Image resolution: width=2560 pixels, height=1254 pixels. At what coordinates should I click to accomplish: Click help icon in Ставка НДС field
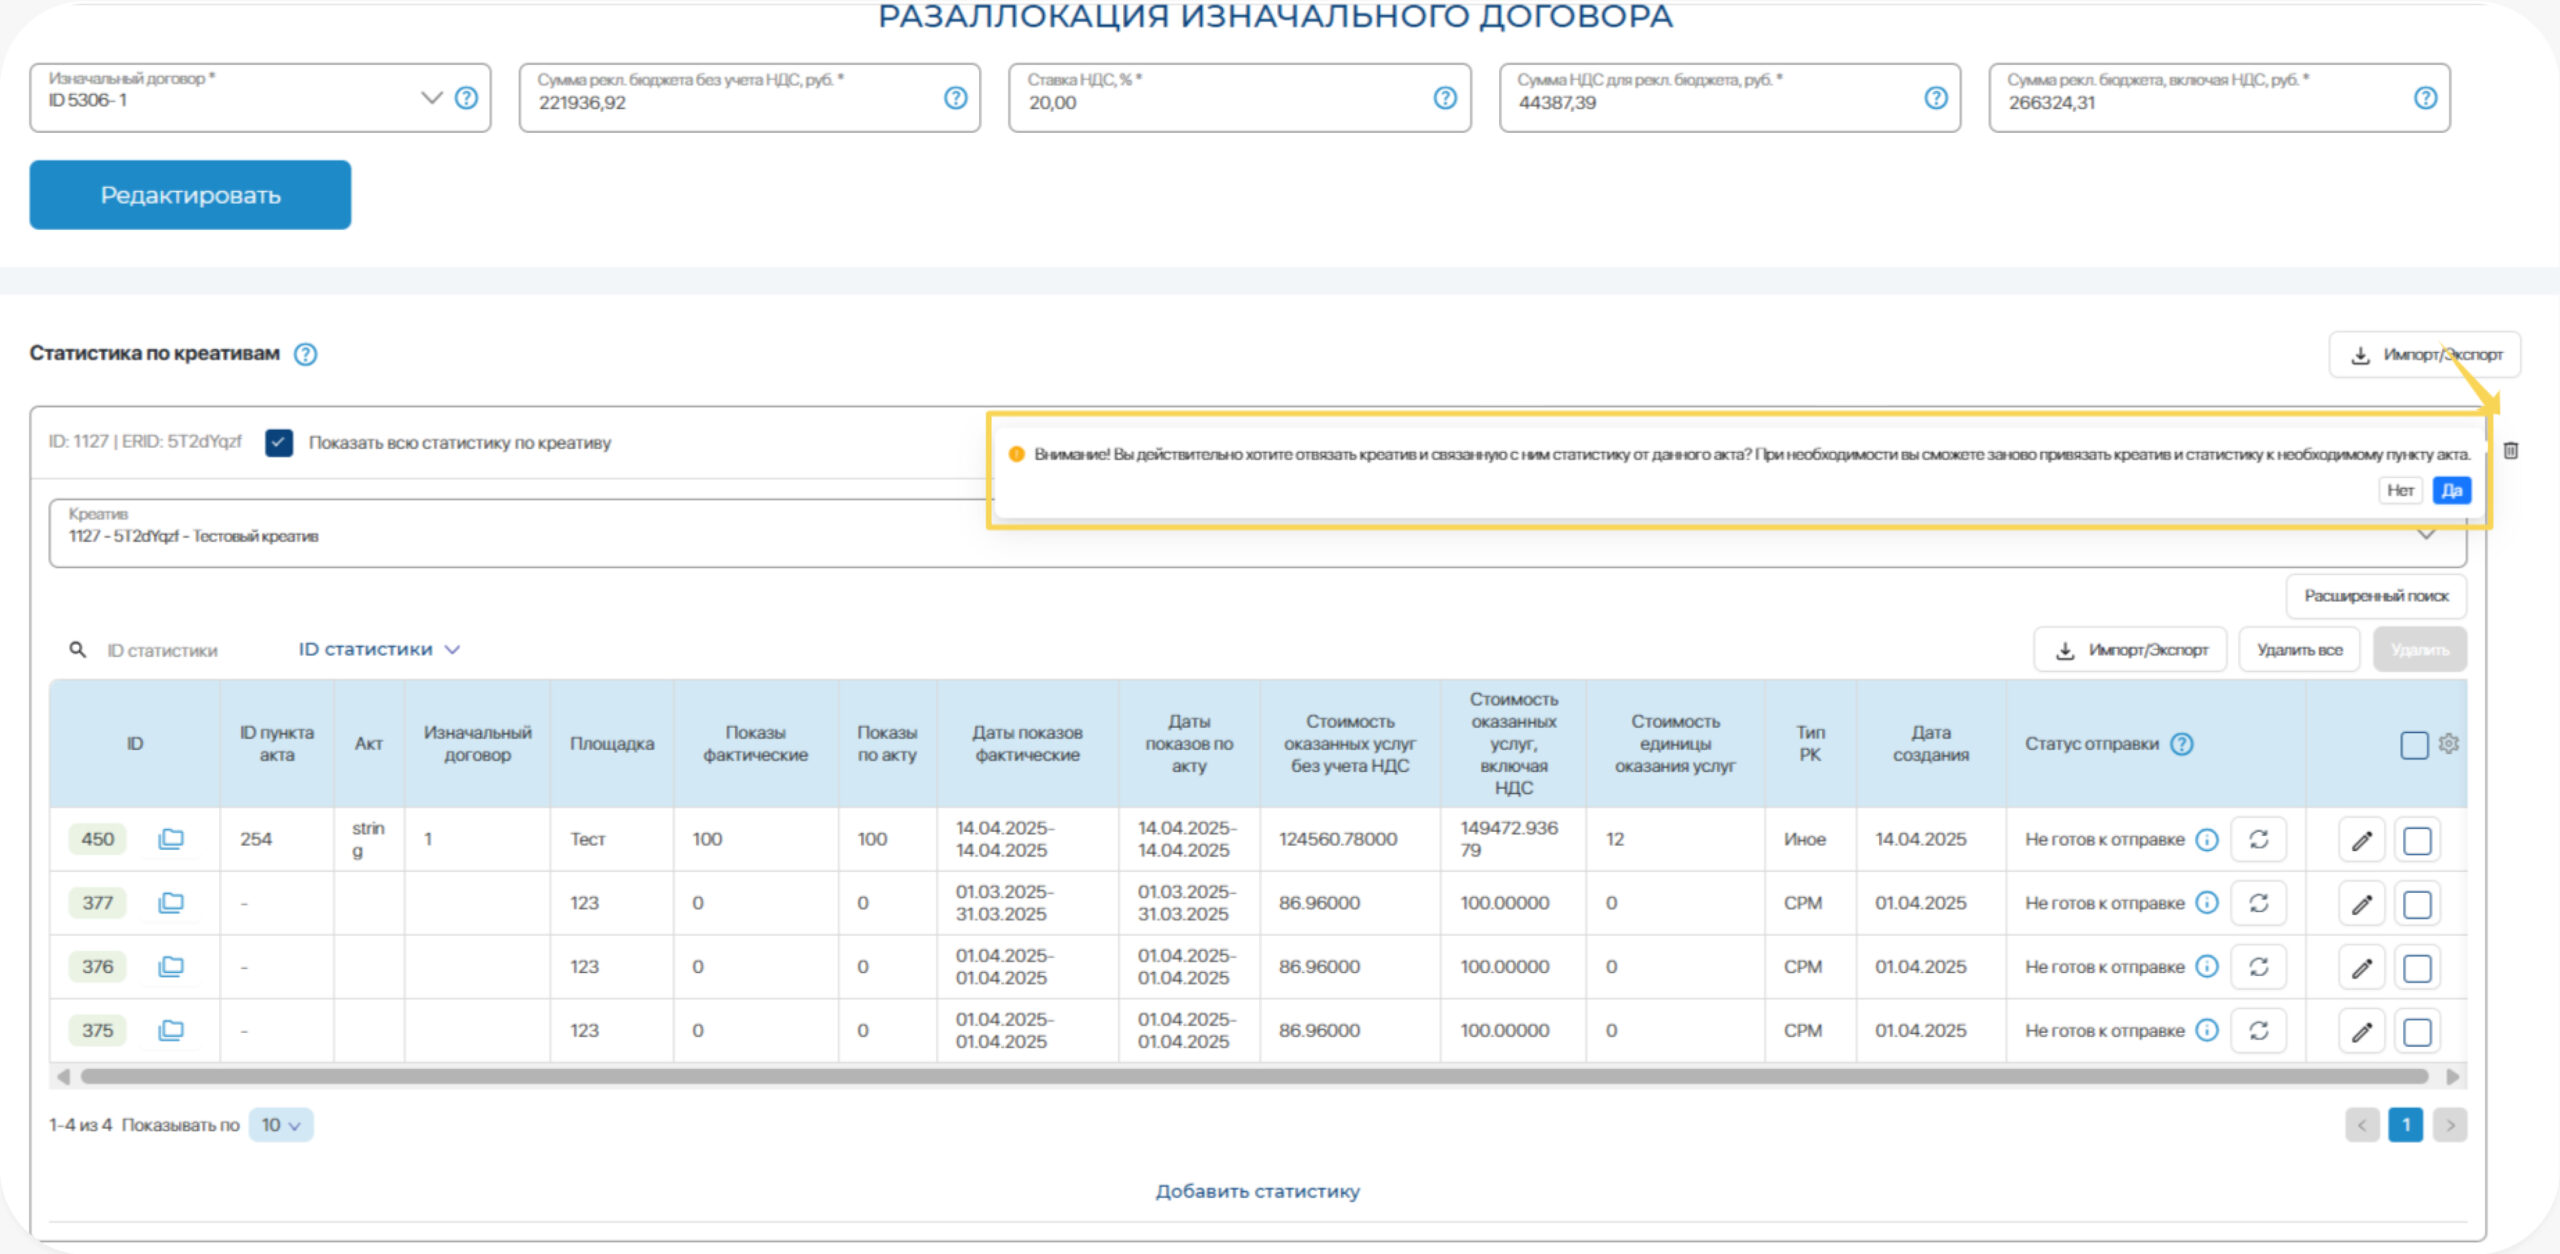tap(1445, 98)
